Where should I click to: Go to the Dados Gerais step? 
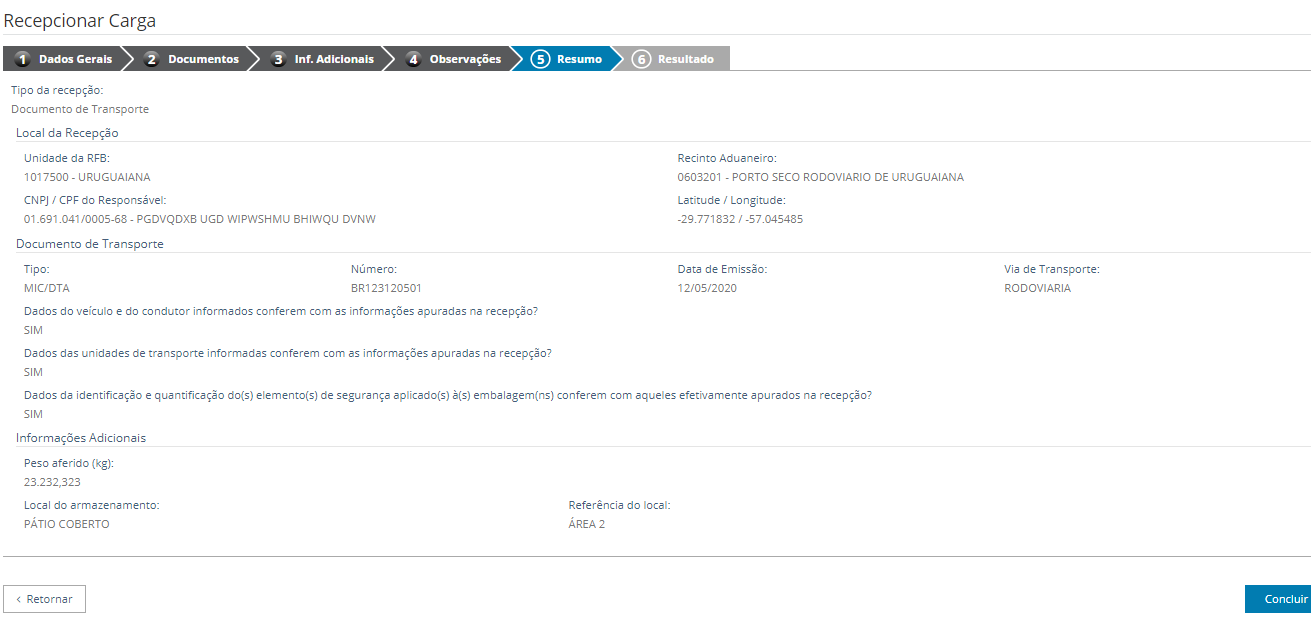coord(75,59)
